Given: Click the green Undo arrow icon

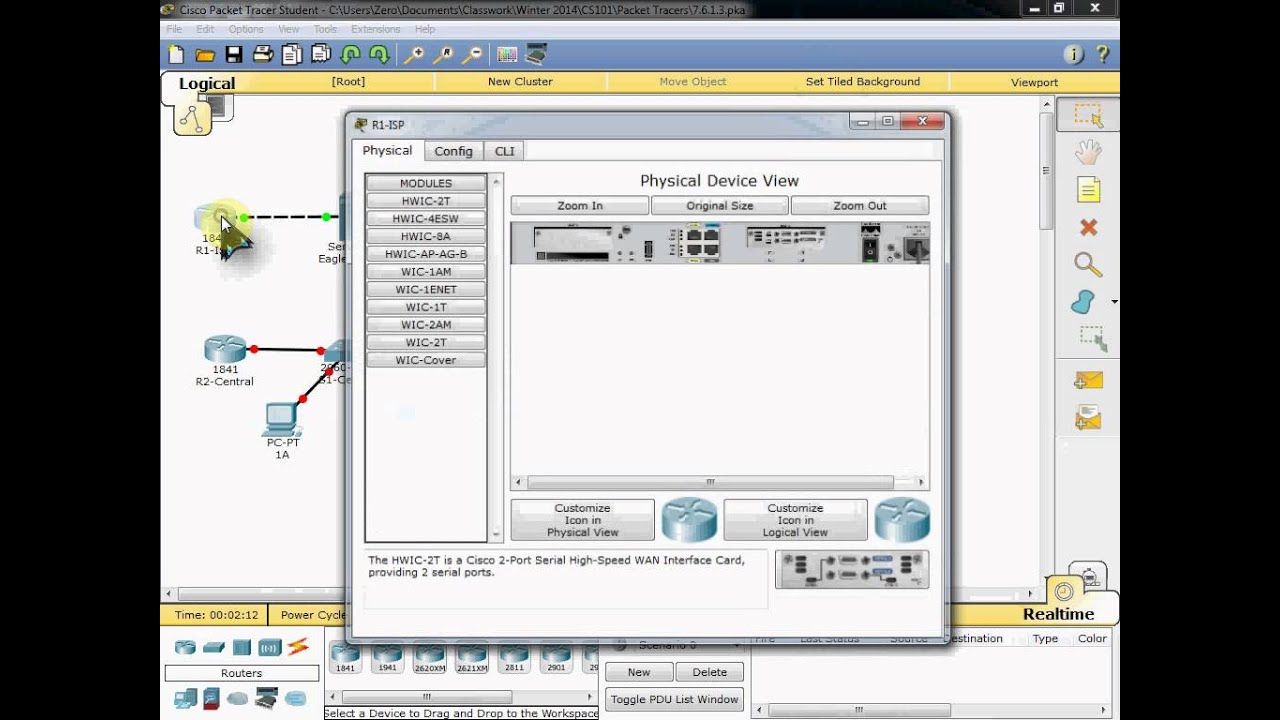Looking at the screenshot, I should tap(350, 55).
